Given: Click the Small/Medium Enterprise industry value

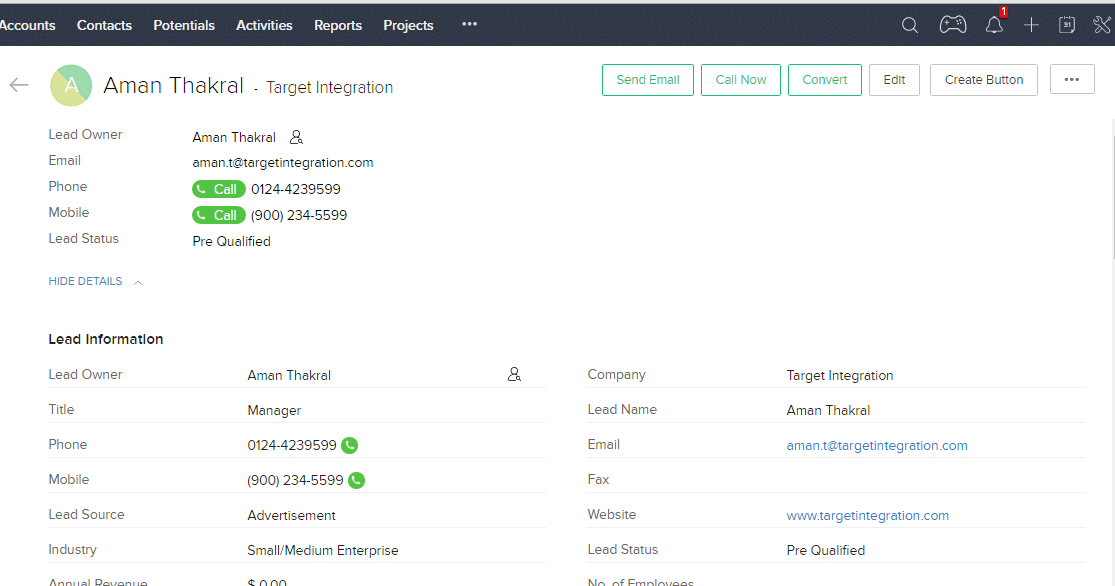Looking at the screenshot, I should click(323, 550).
